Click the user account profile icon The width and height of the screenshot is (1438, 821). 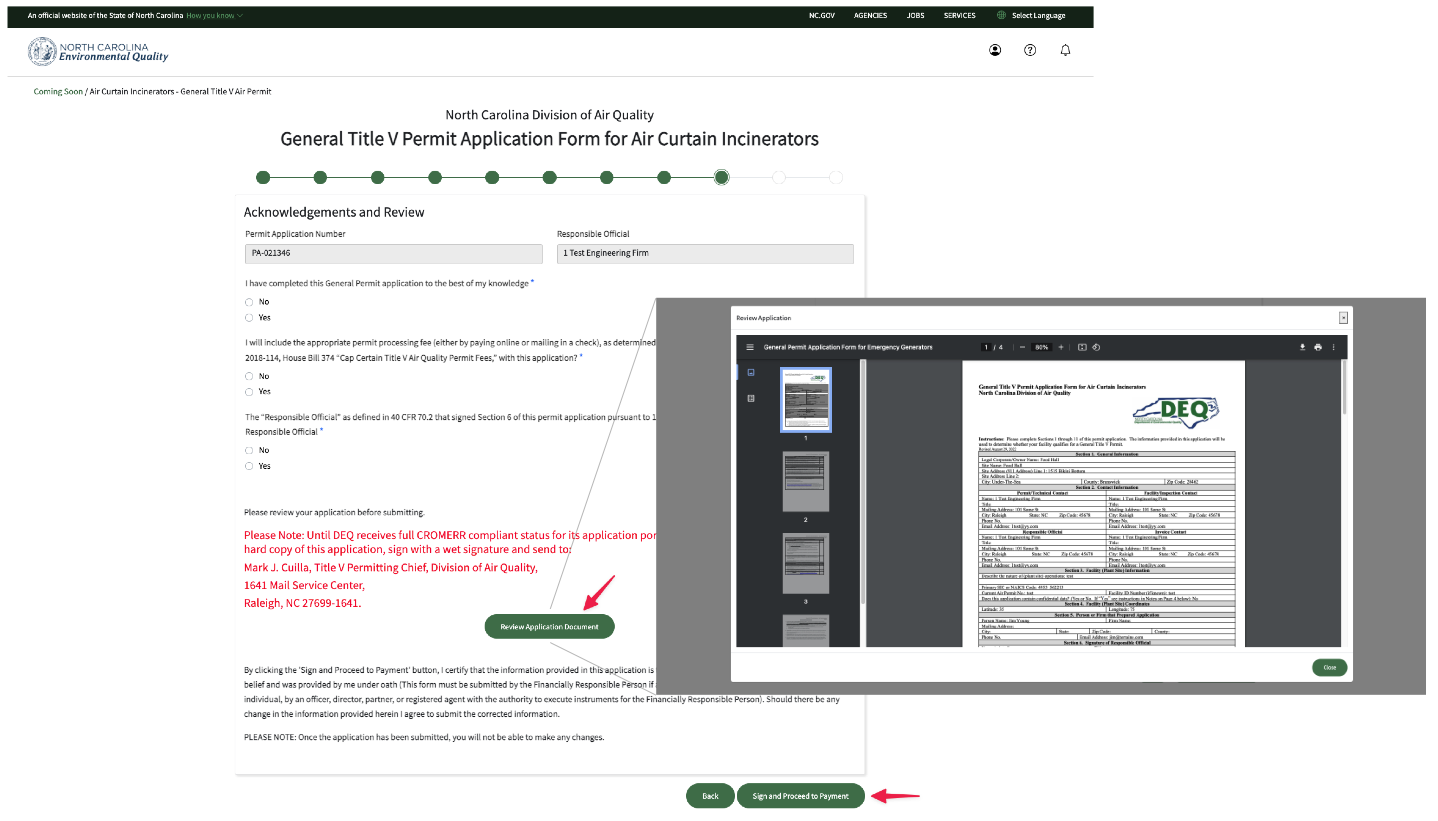coord(995,49)
